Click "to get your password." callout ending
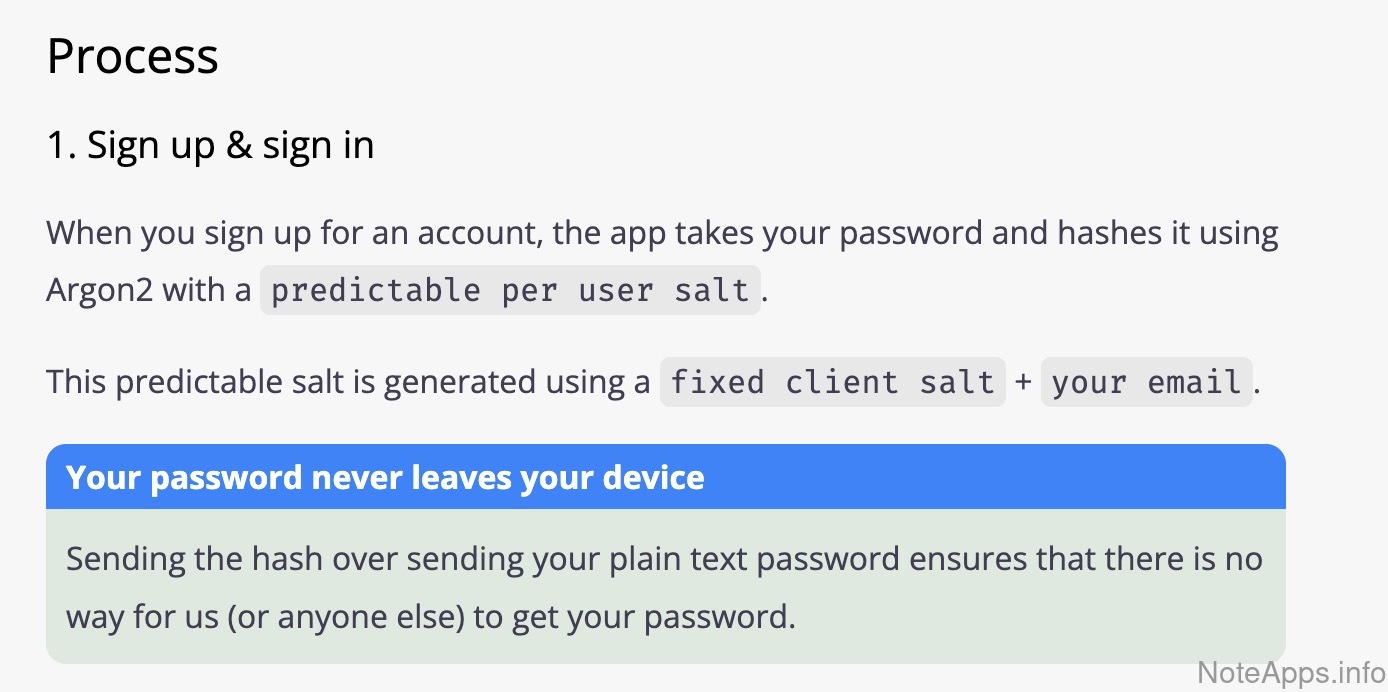Viewport: 1388px width, 692px height. (x=634, y=616)
